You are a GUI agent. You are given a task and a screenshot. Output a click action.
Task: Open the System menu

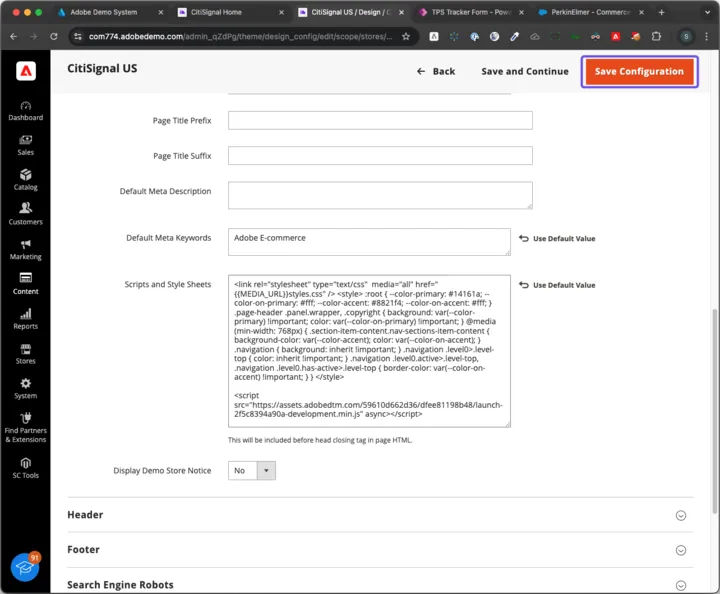(26, 389)
